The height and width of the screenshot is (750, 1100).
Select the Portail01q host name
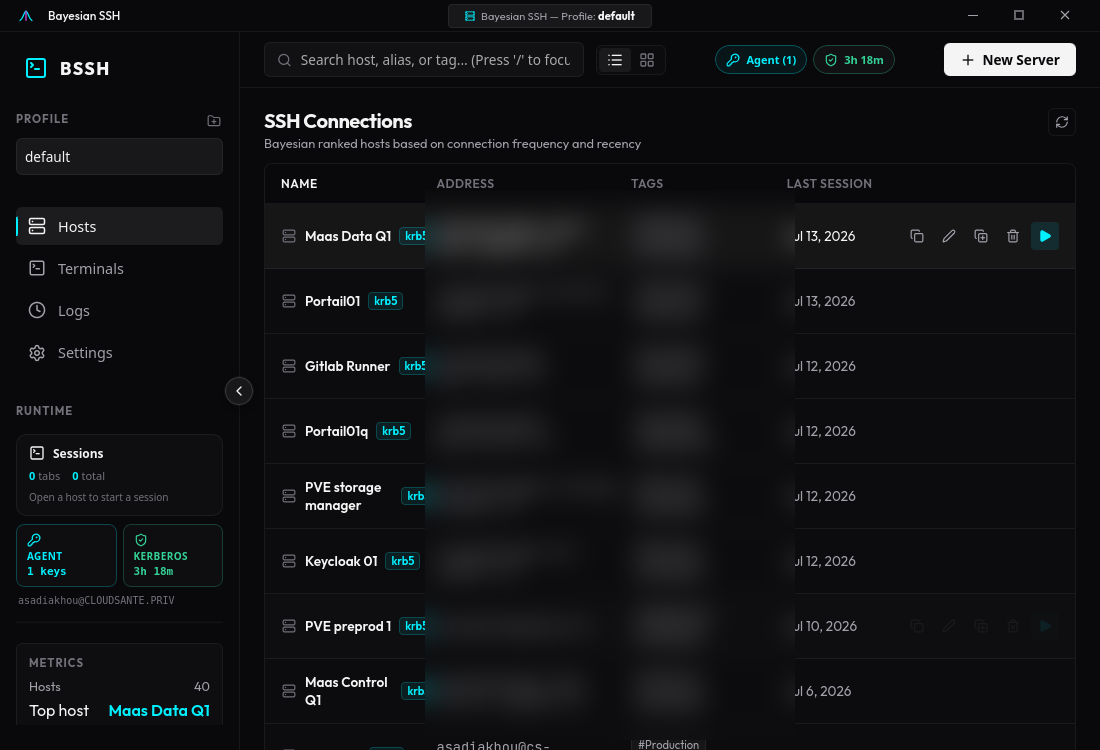[x=336, y=431]
